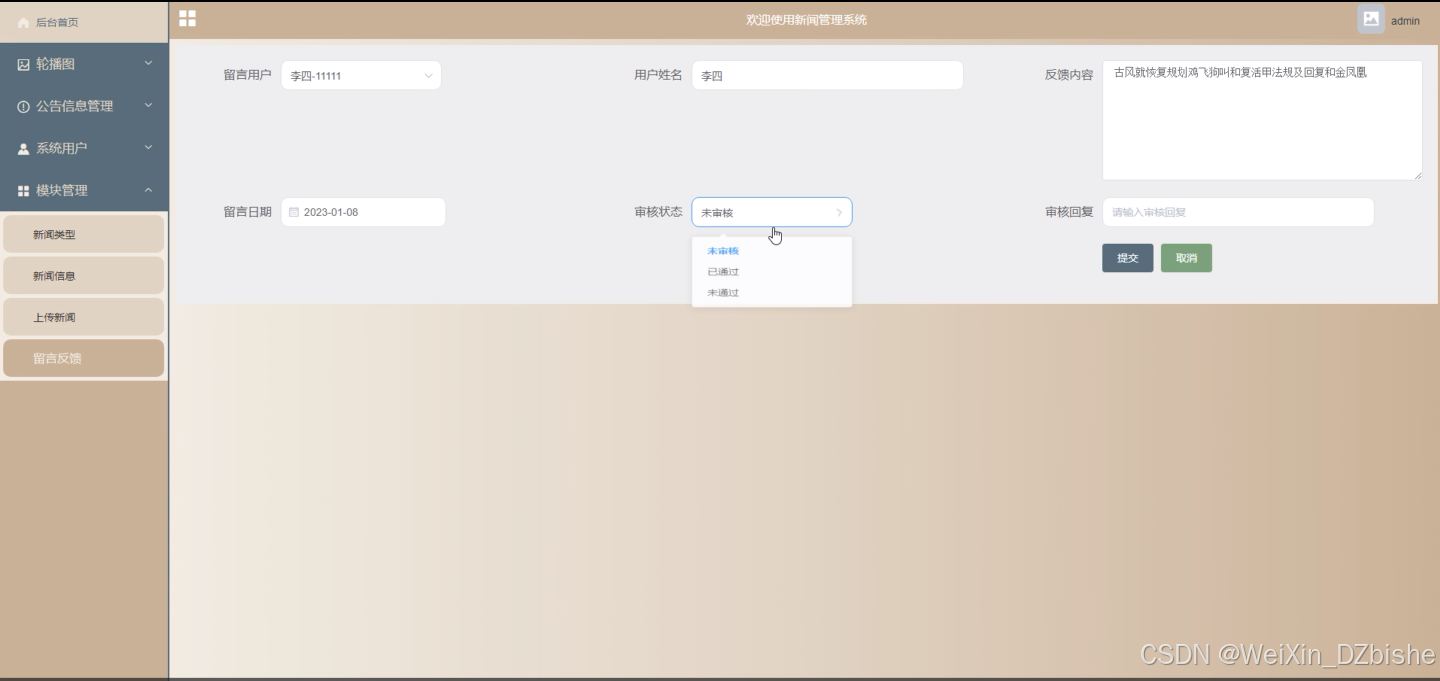Click the 留言日期 date field

[363, 212]
